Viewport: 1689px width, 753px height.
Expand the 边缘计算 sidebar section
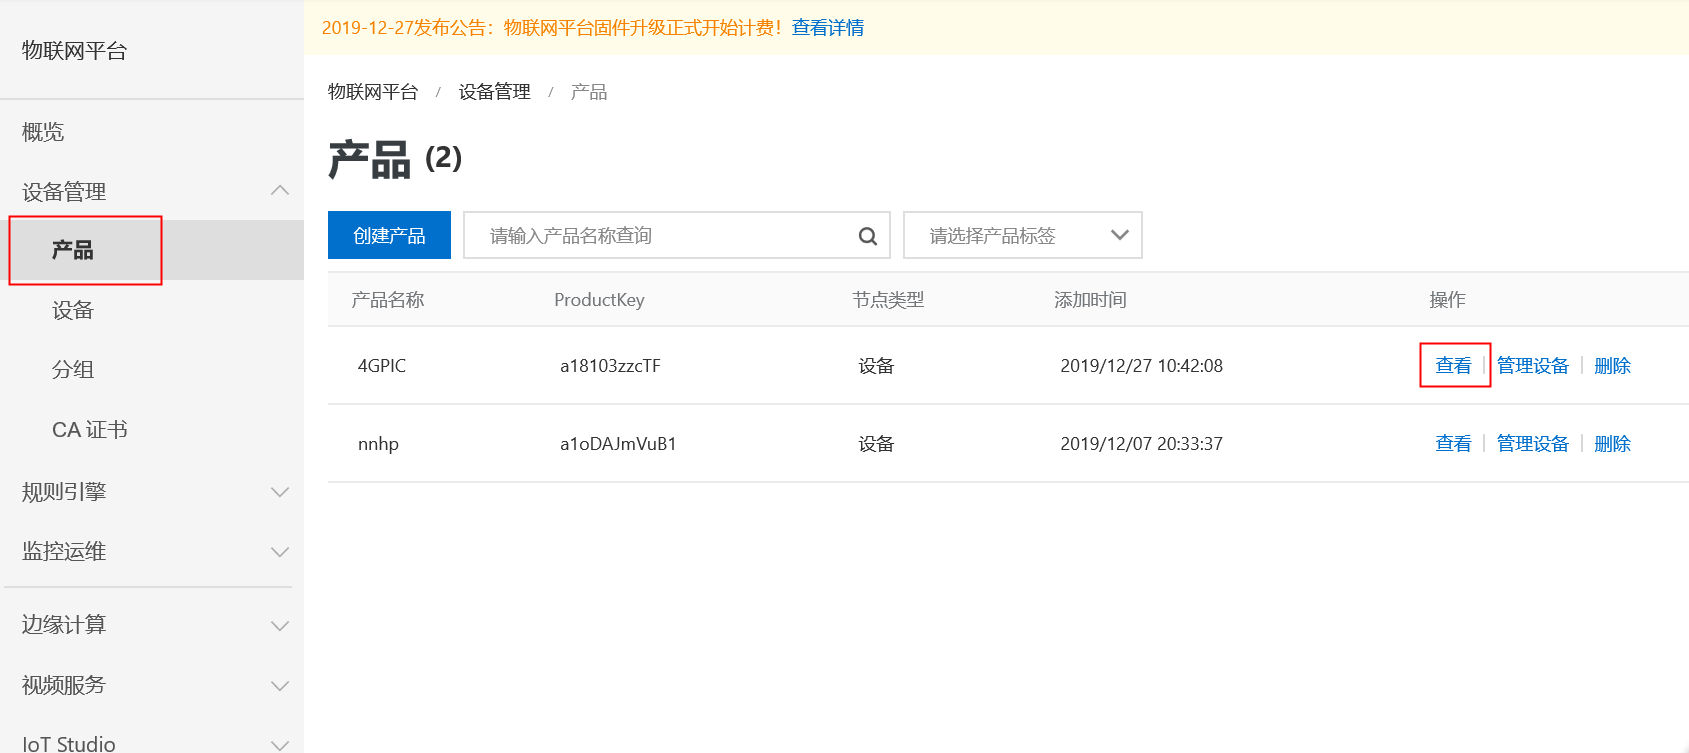pyautogui.click(x=280, y=626)
